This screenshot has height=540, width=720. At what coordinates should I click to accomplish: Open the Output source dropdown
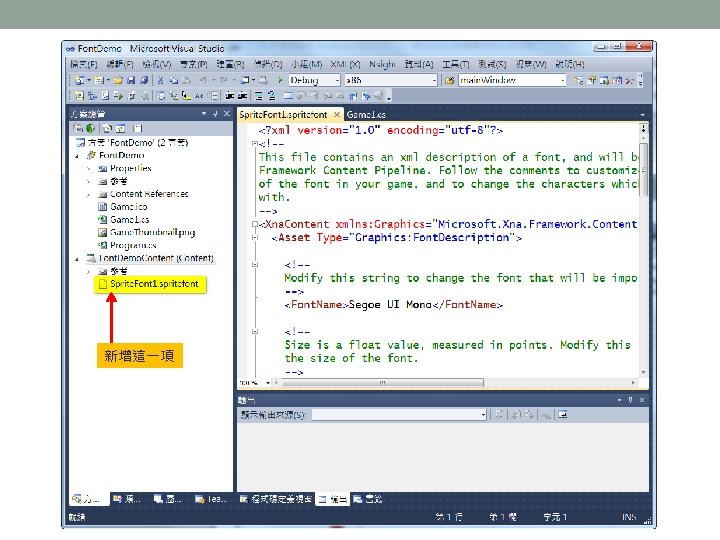[x=483, y=415]
